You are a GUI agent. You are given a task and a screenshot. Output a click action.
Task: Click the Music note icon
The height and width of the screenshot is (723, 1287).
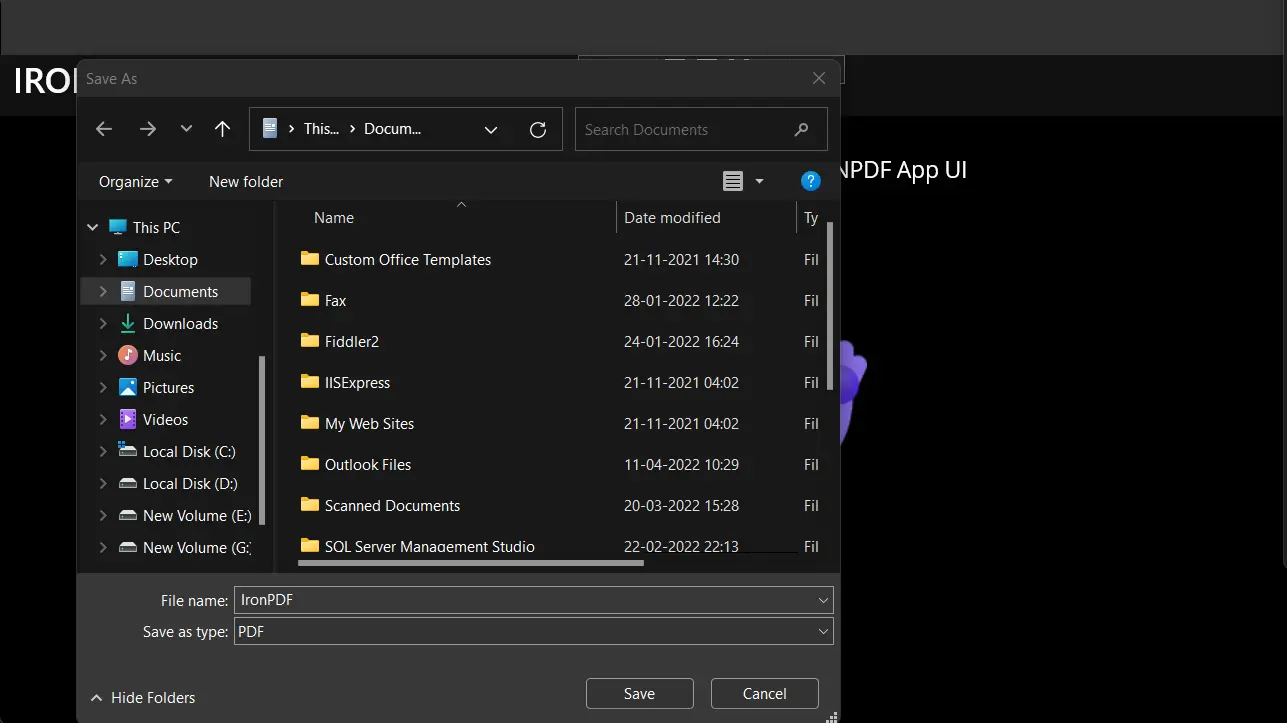(x=128, y=355)
